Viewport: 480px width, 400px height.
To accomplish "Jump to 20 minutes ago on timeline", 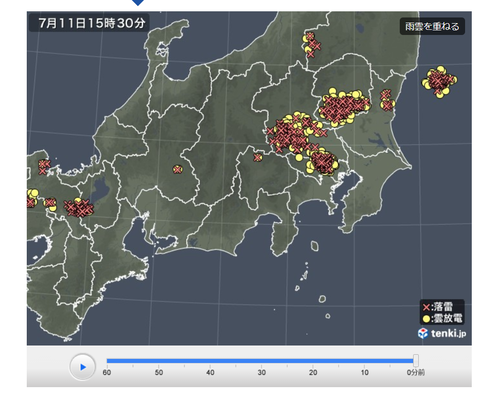I will [313, 372].
